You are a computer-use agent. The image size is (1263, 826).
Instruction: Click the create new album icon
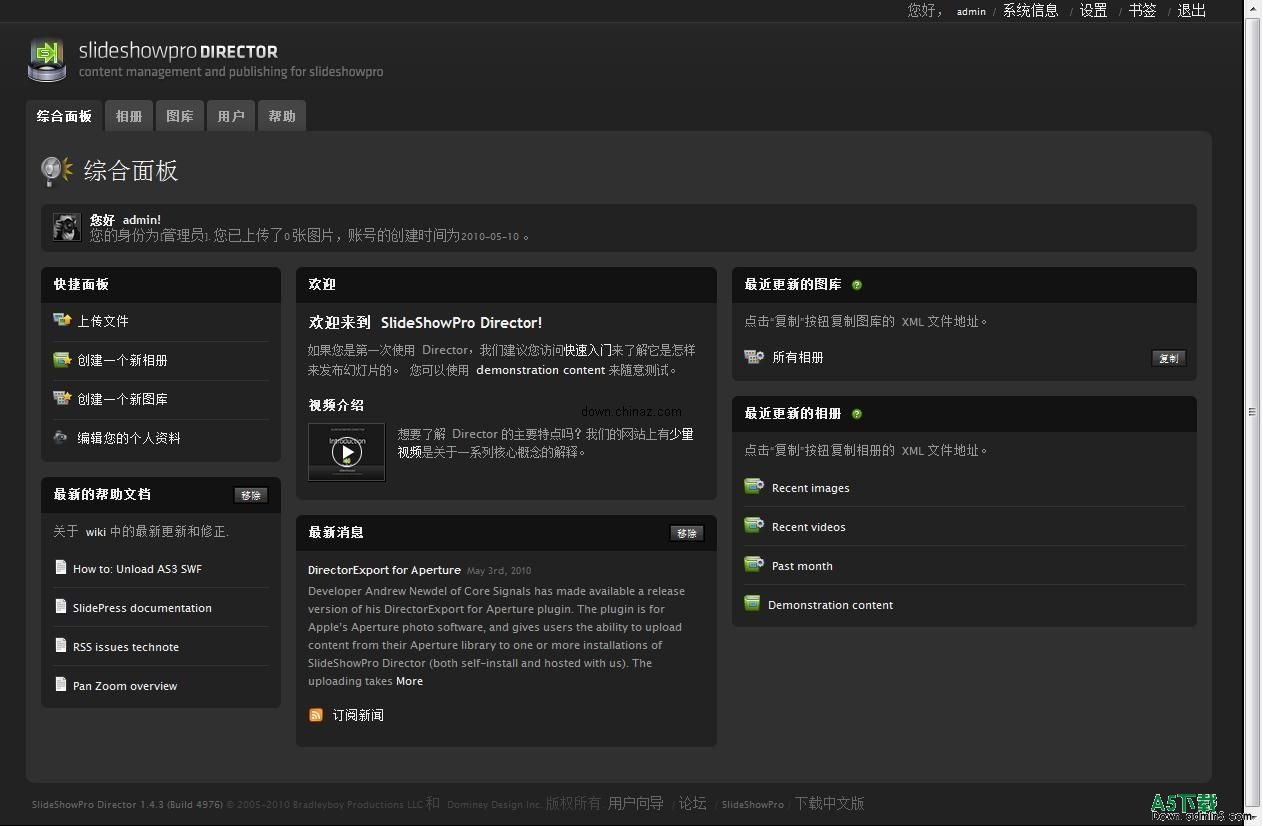[x=62, y=359]
